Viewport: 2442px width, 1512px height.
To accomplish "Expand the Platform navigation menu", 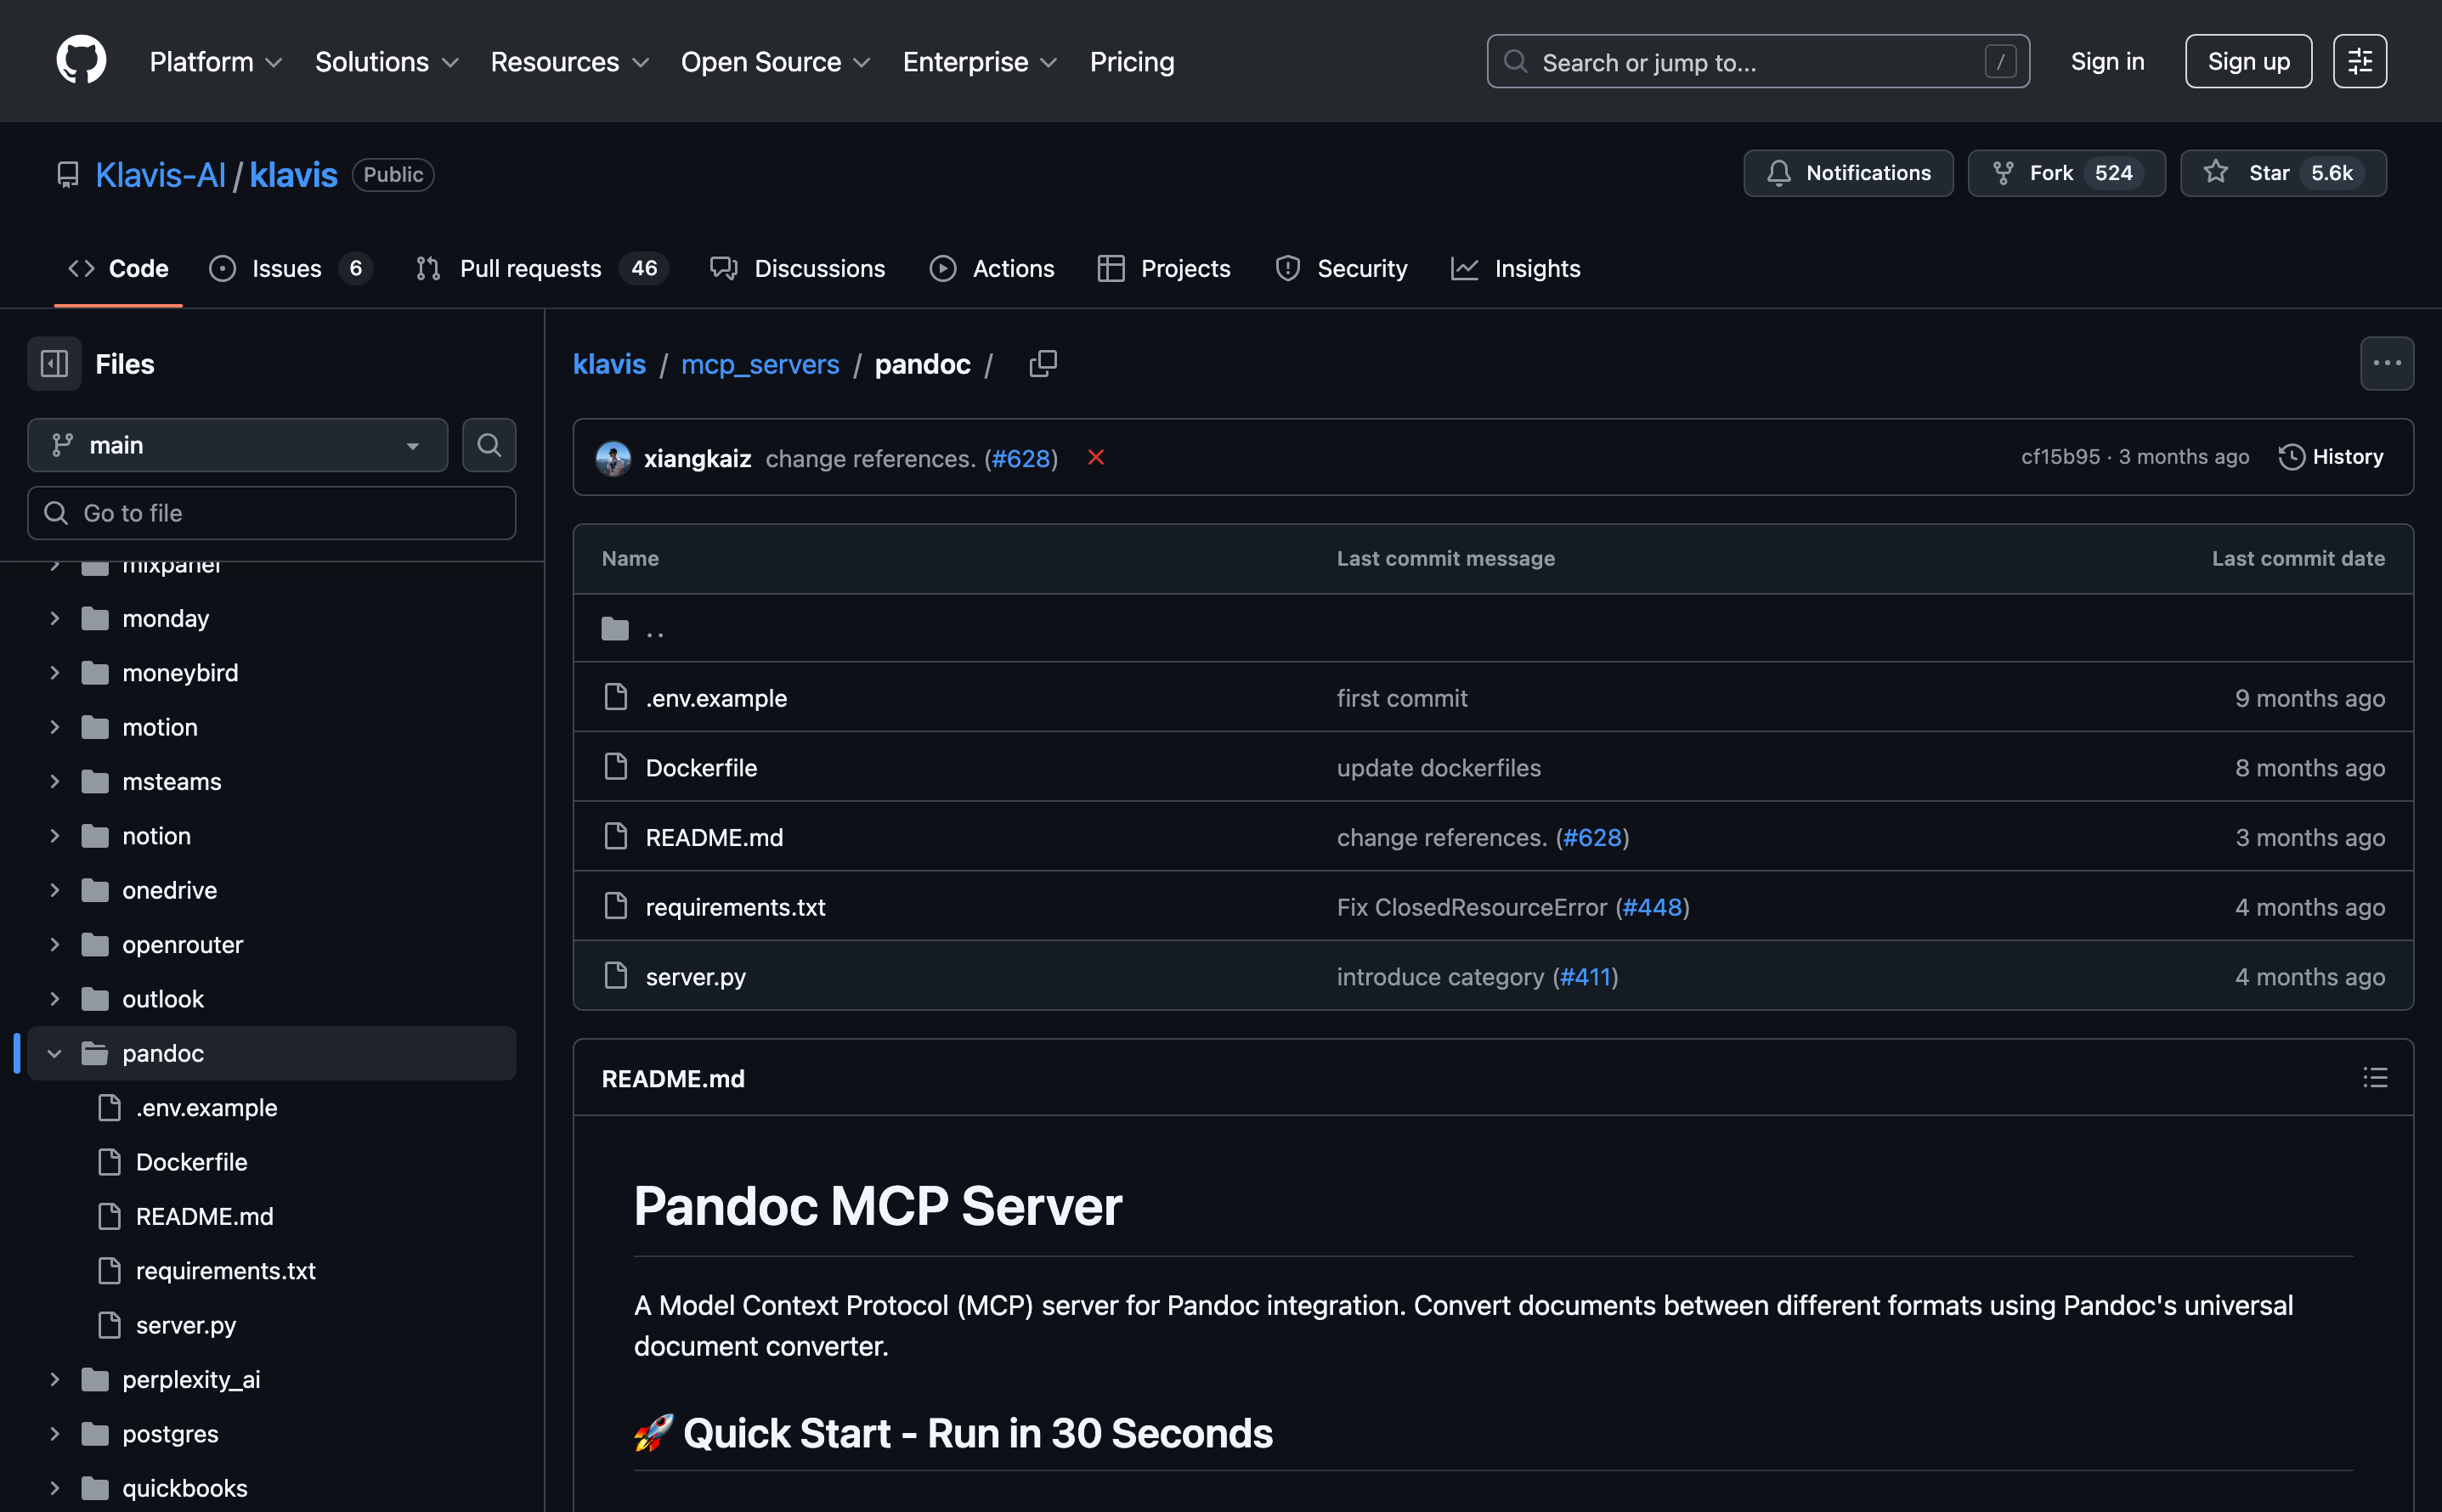I will click(215, 62).
